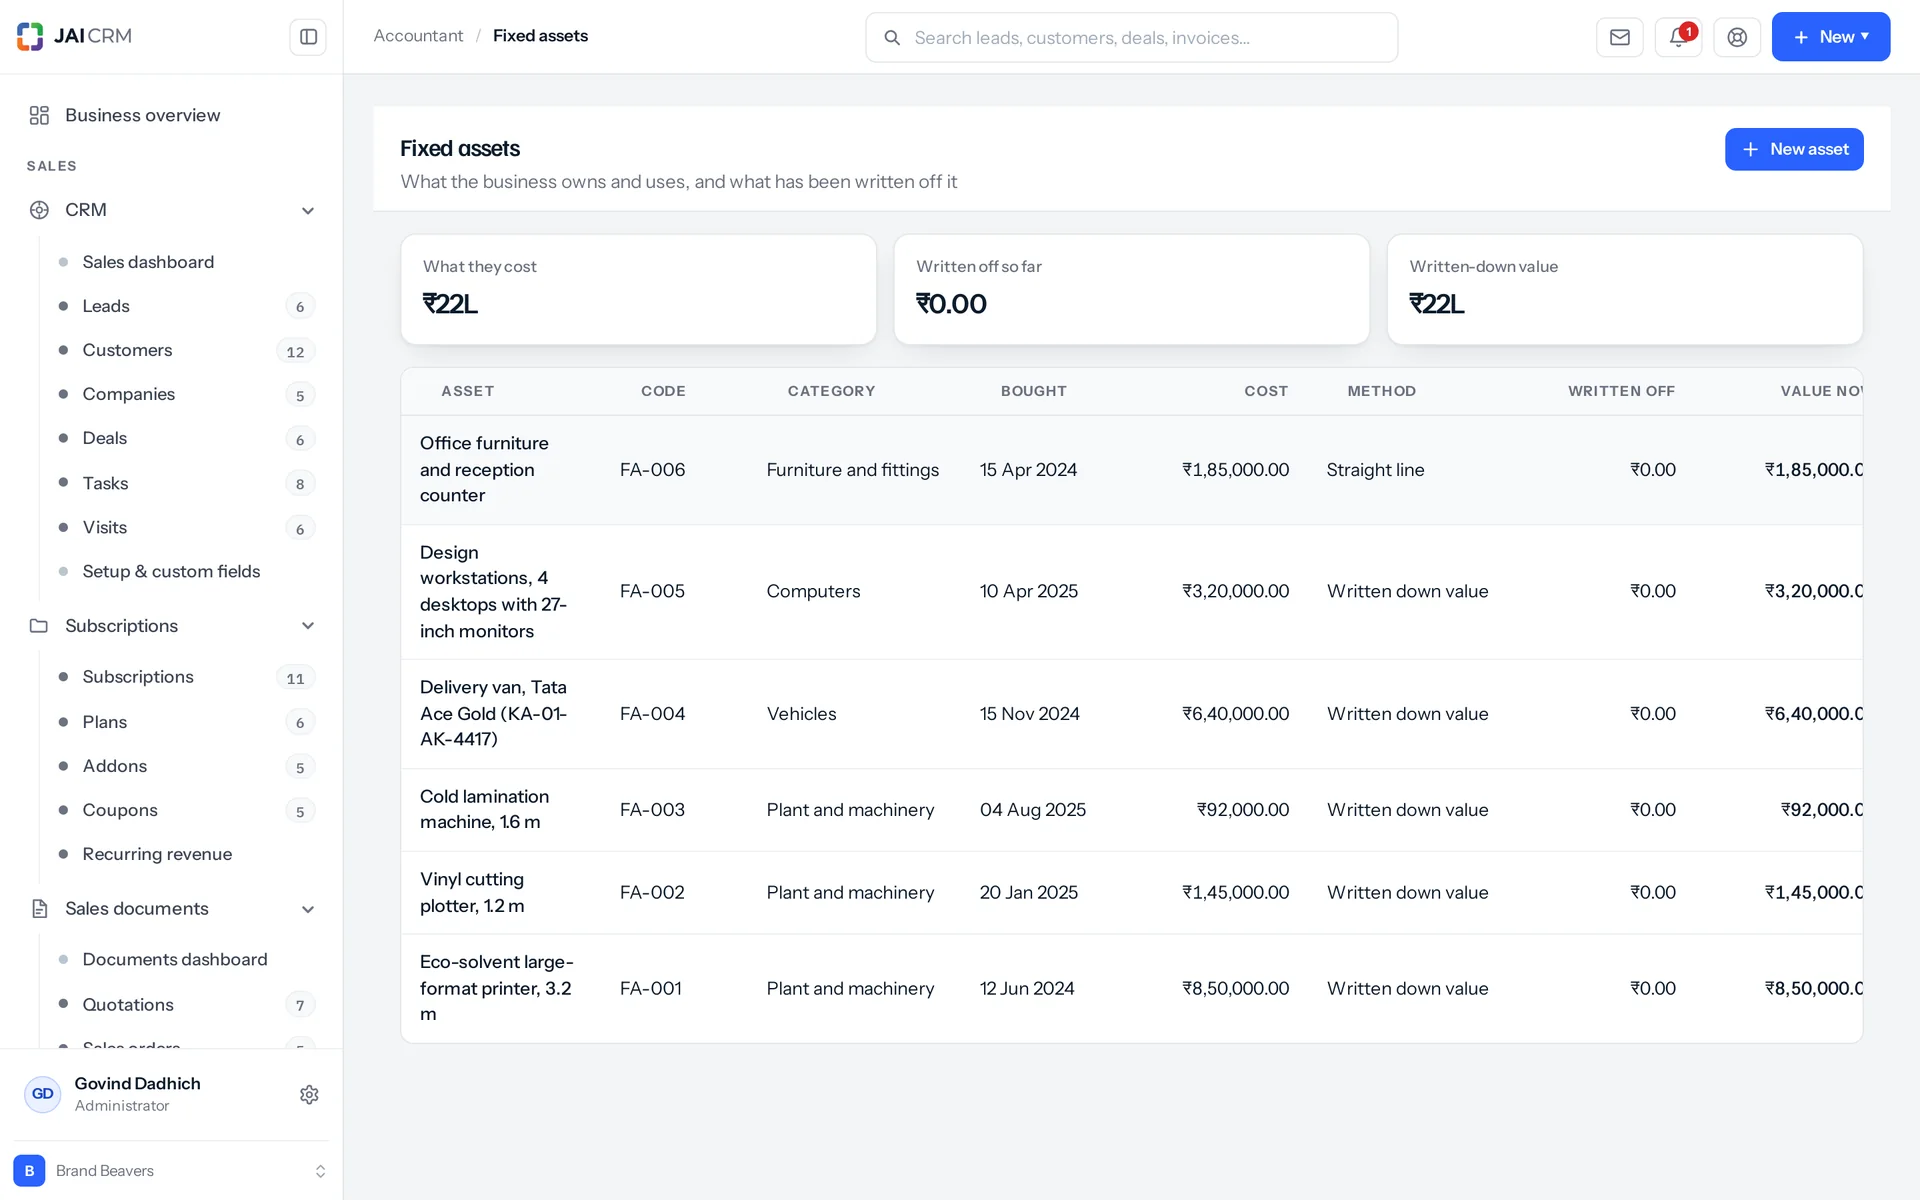Click the Subscriptions folder icon

[39, 626]
